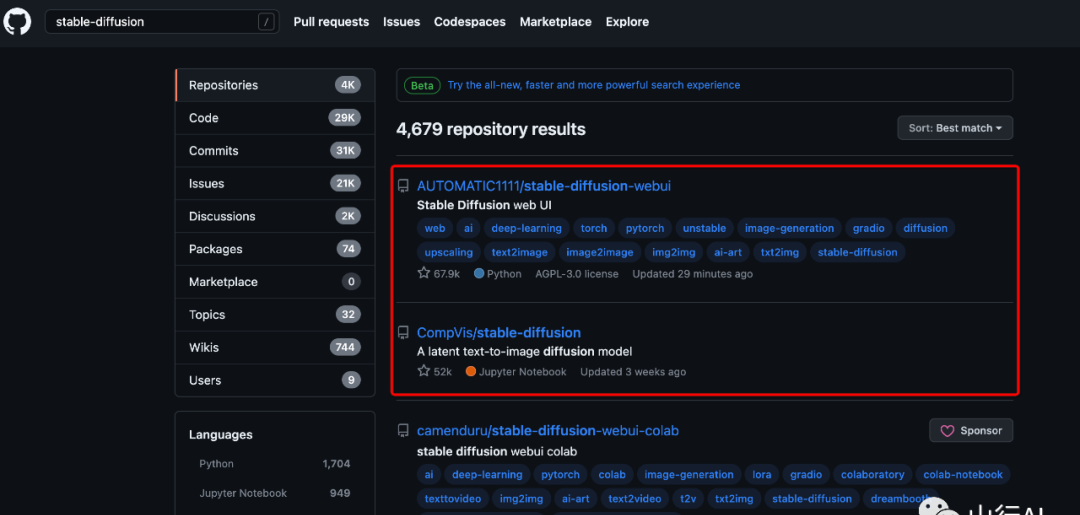This screenshot has height=515, width=1080.
Task: Open first result's image-generation tag
Action: pos(789,229)
